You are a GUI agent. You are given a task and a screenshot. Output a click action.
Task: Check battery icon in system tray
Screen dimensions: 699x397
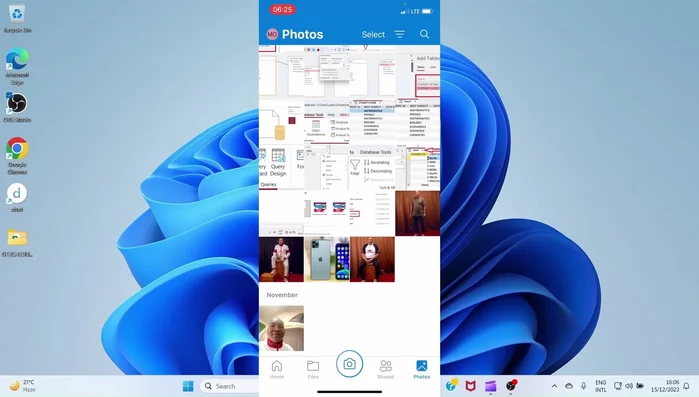[x=640, y=386]
